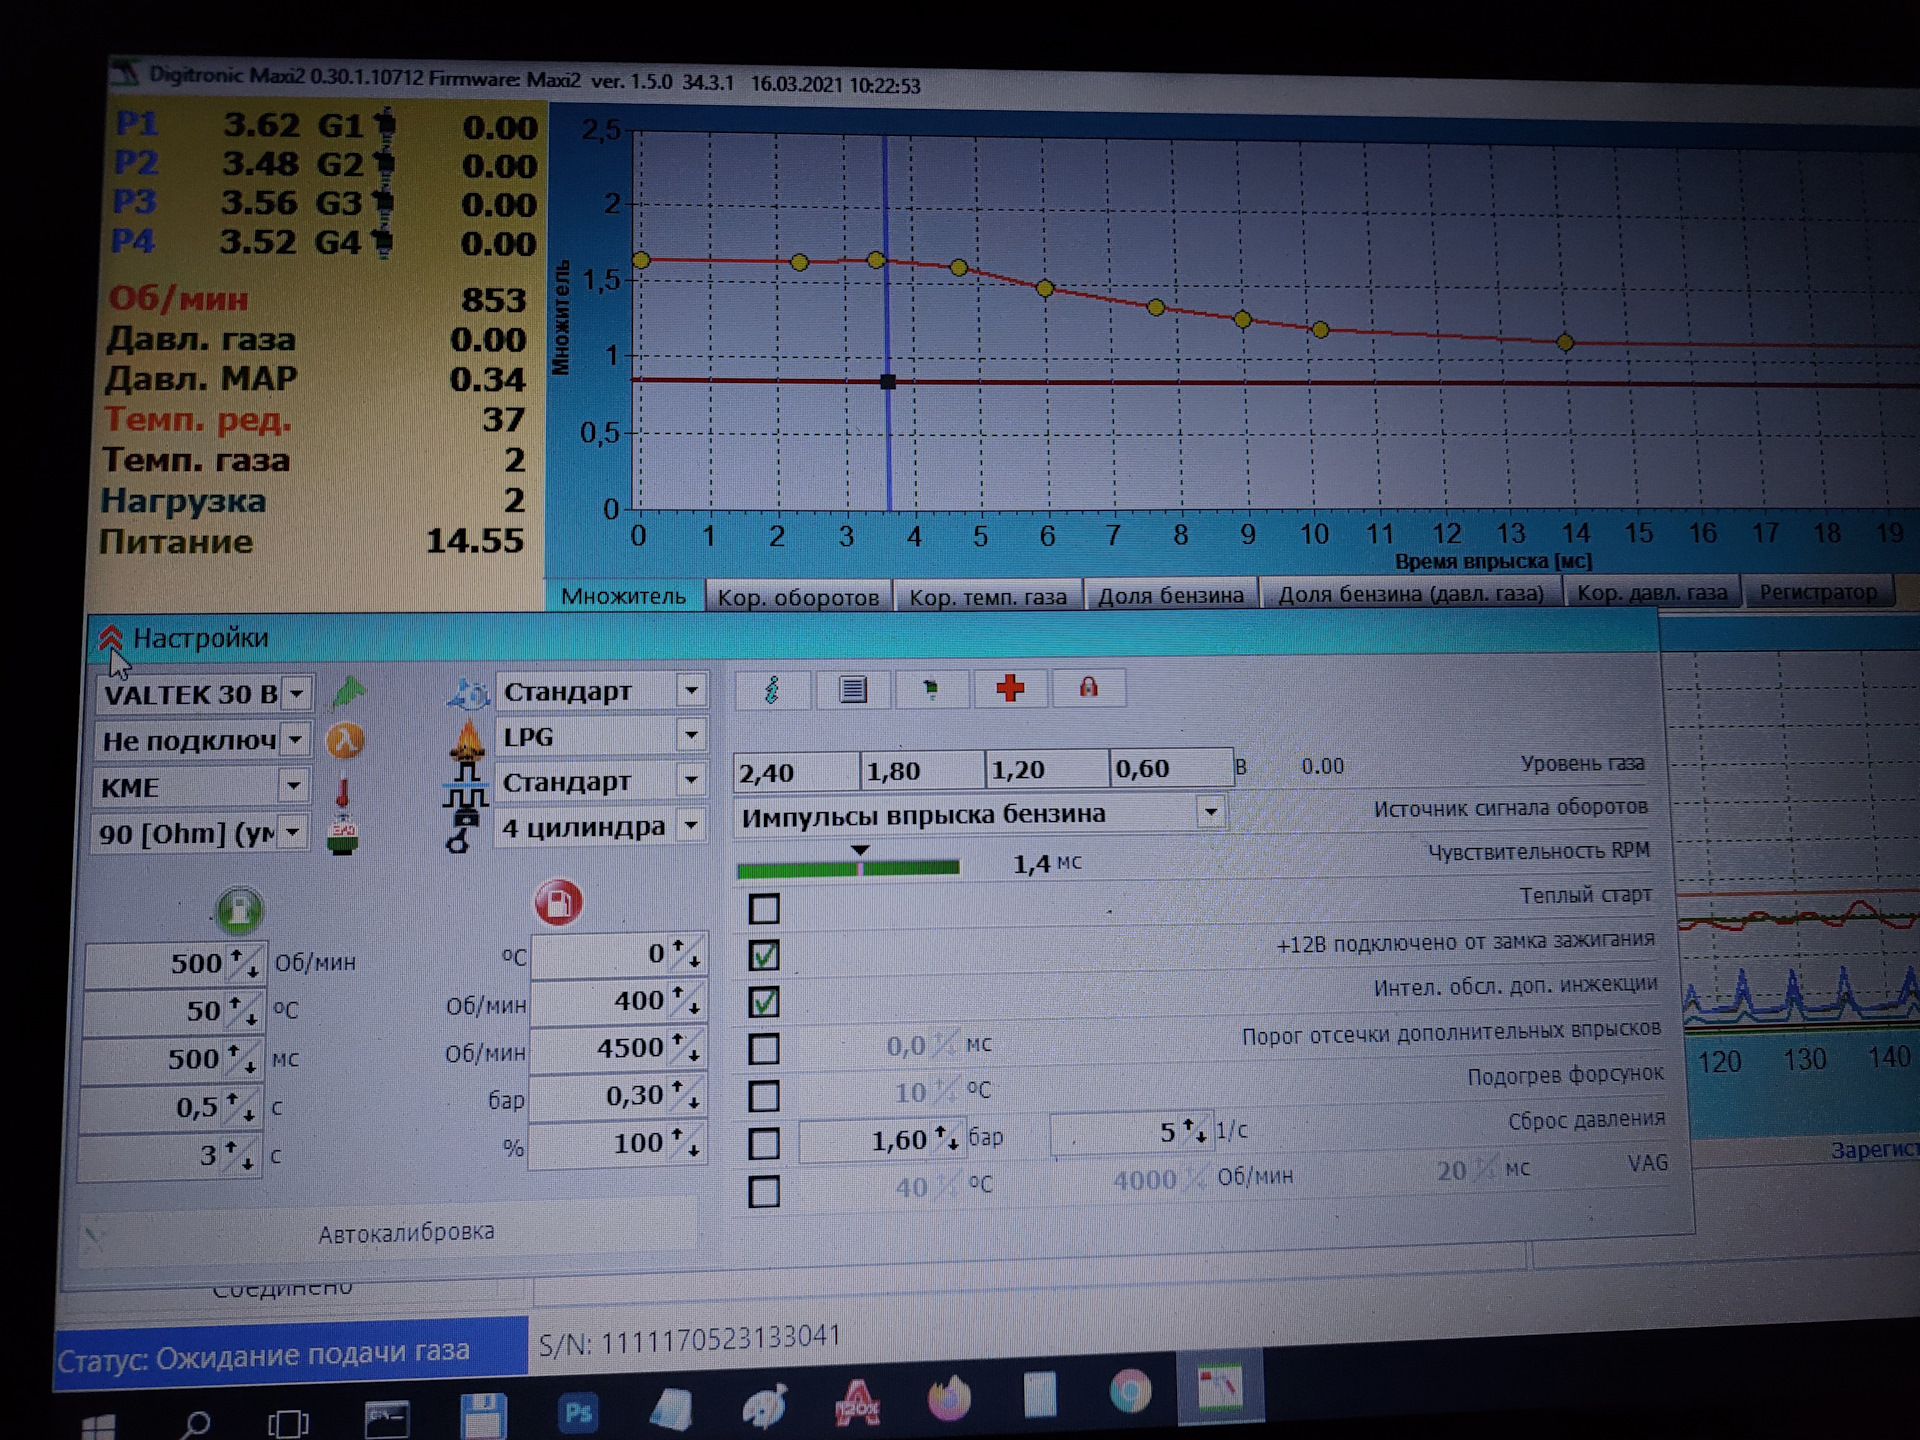Click the 2,40 gas level input field
The width and height of the screenshot is (1920, 1440).
click(794, 773)
